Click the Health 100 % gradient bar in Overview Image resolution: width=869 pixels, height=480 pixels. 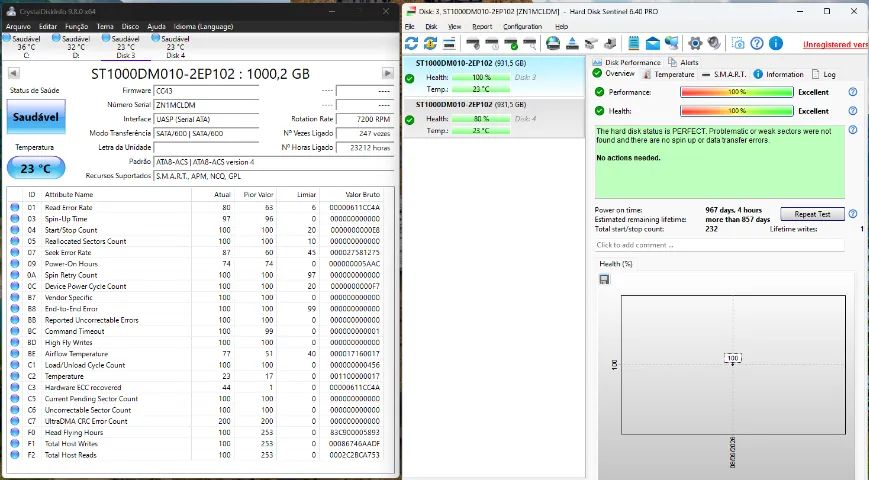click(x=737, y=111)
